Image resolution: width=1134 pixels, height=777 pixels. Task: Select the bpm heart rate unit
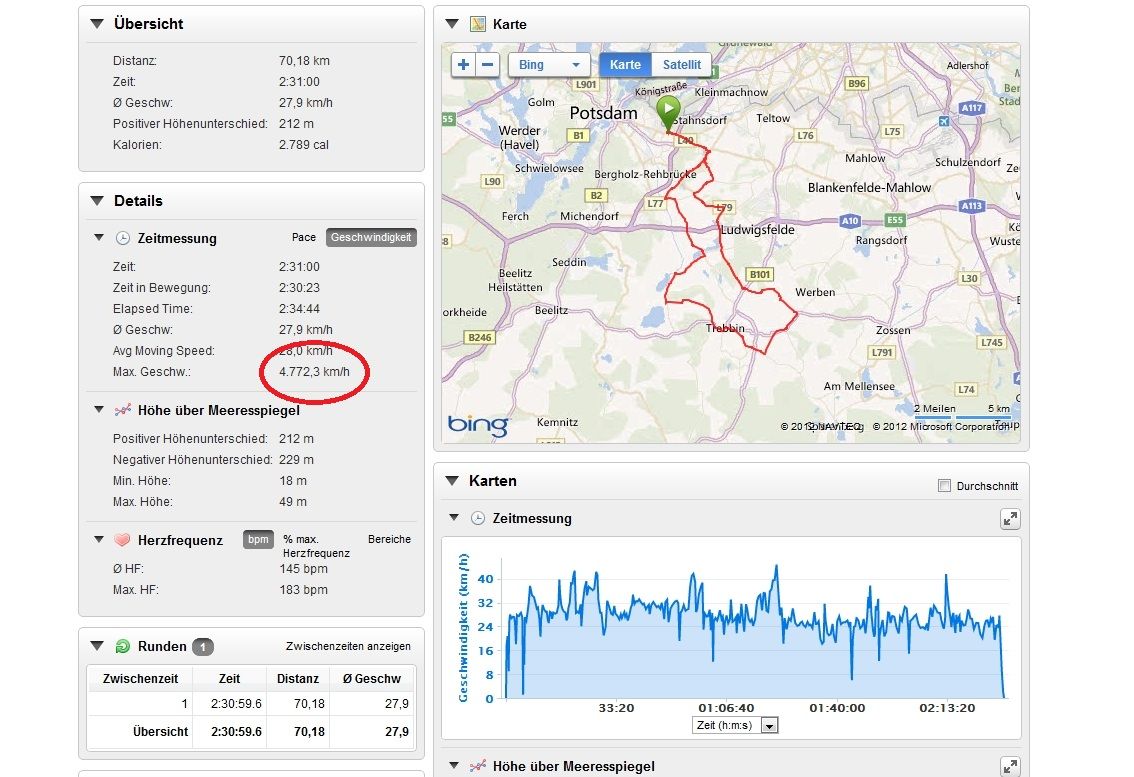(x=258, y=539)
